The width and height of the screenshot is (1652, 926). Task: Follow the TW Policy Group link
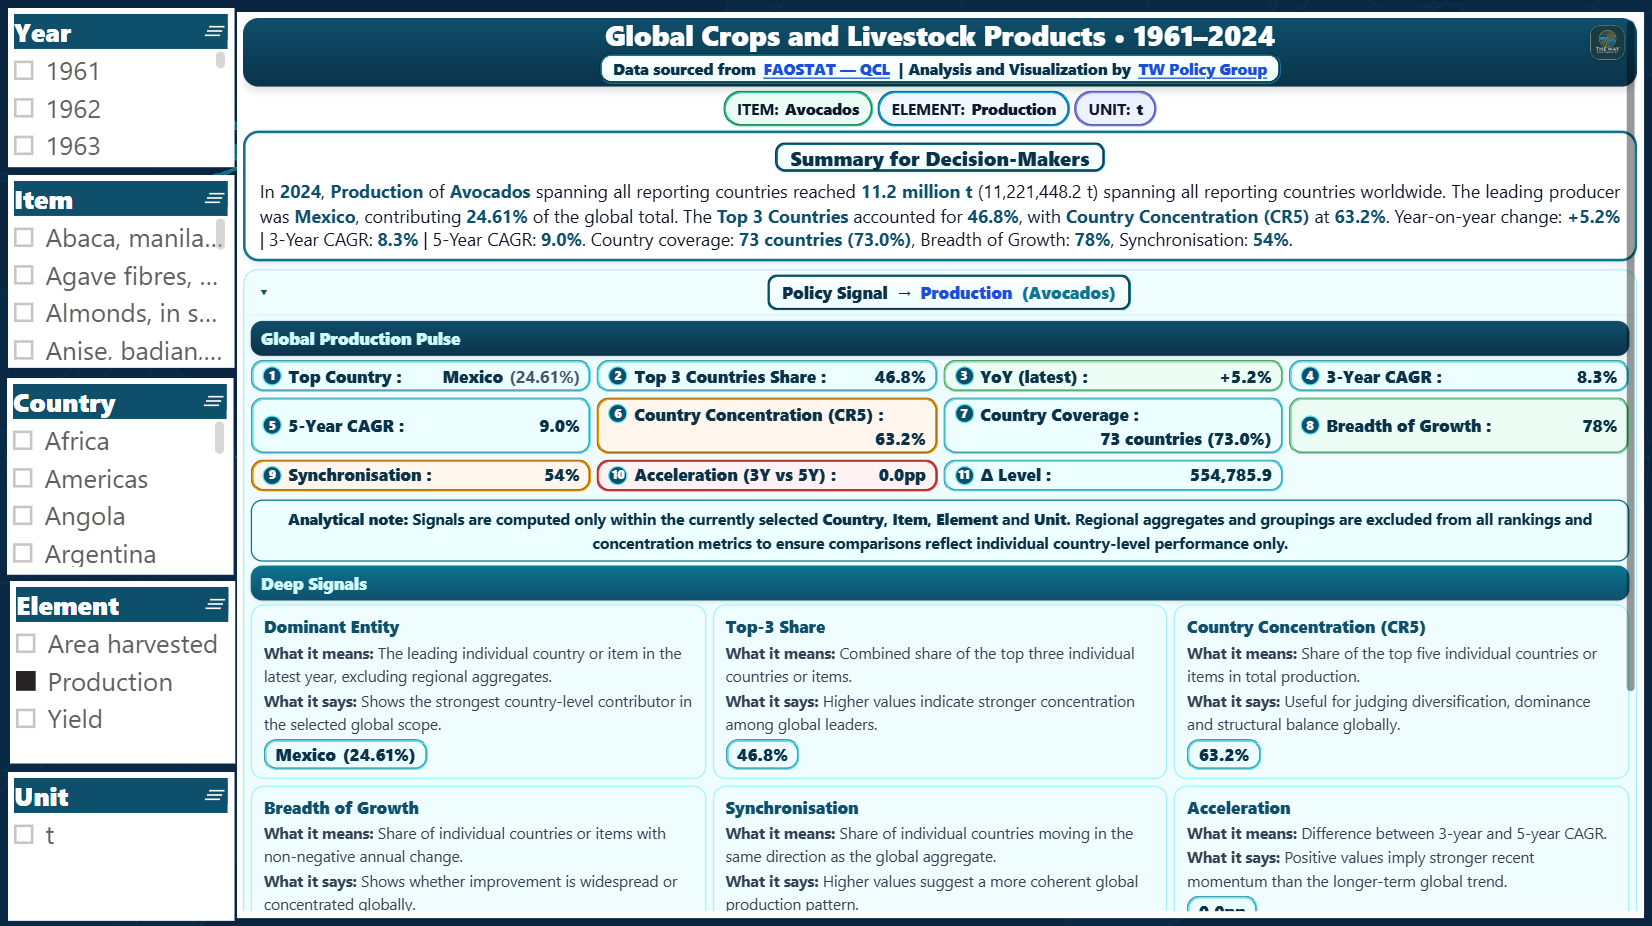coord(1203,69)
